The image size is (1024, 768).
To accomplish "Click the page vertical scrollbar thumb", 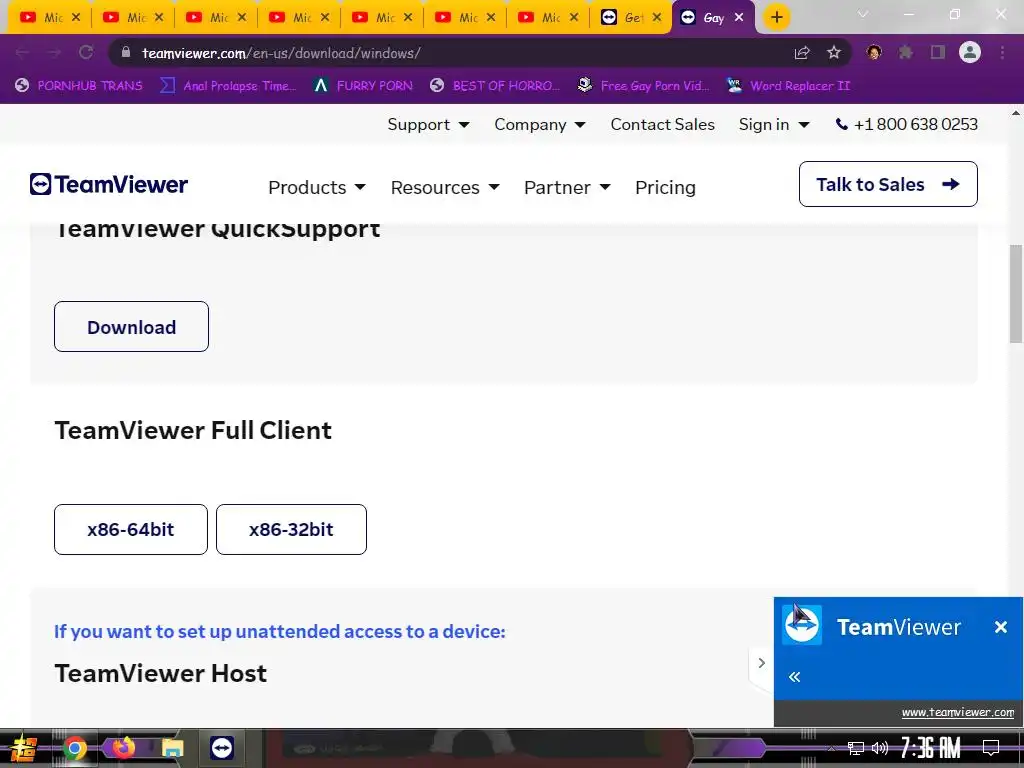I will (1016, 294).
